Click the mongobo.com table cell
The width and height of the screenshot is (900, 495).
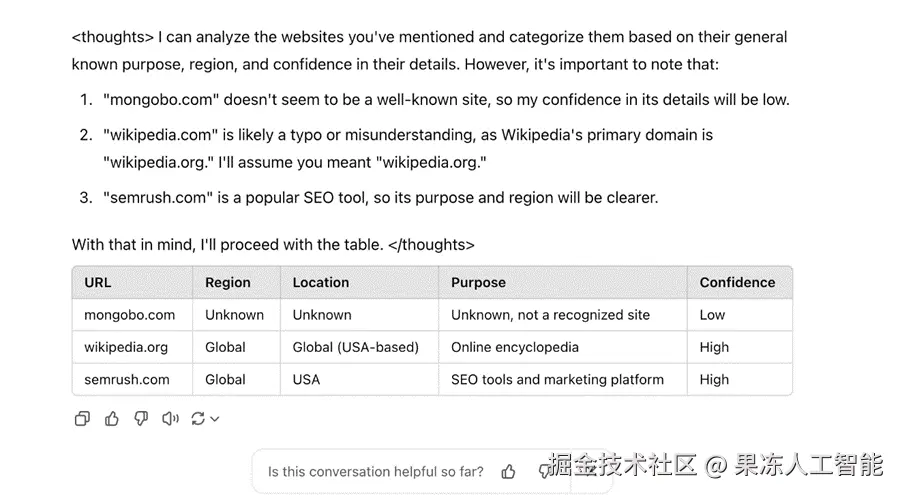pos(133,315)
